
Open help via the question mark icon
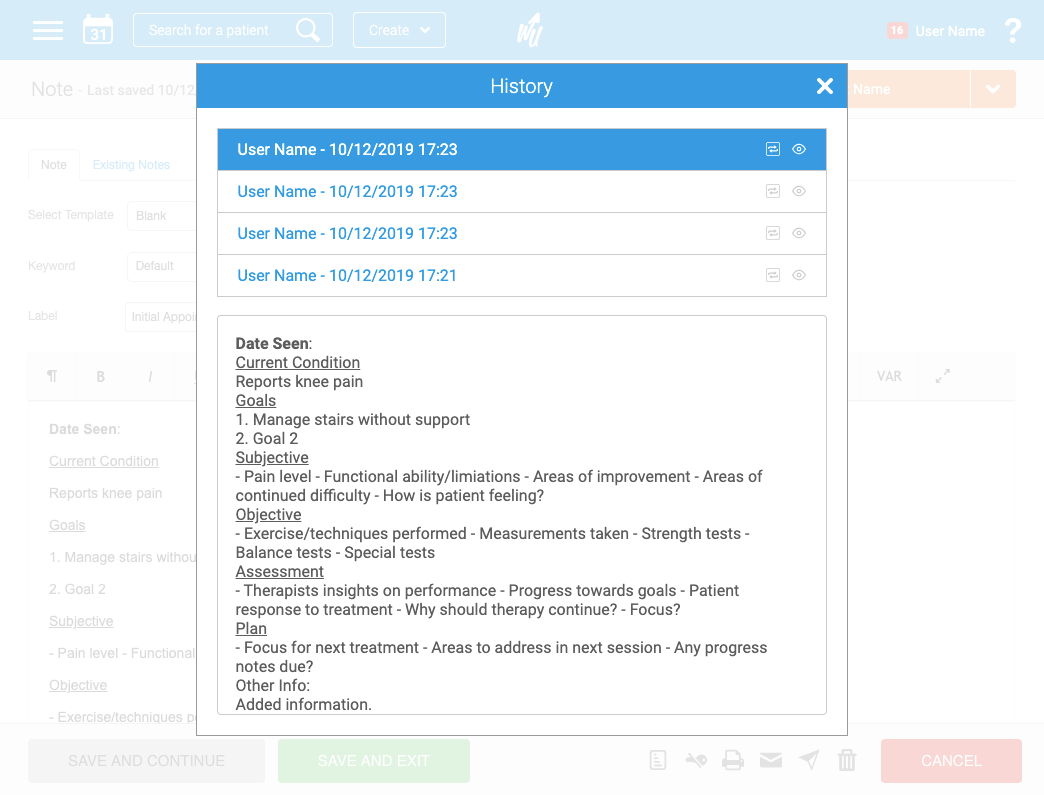[x=1013, y=31]
